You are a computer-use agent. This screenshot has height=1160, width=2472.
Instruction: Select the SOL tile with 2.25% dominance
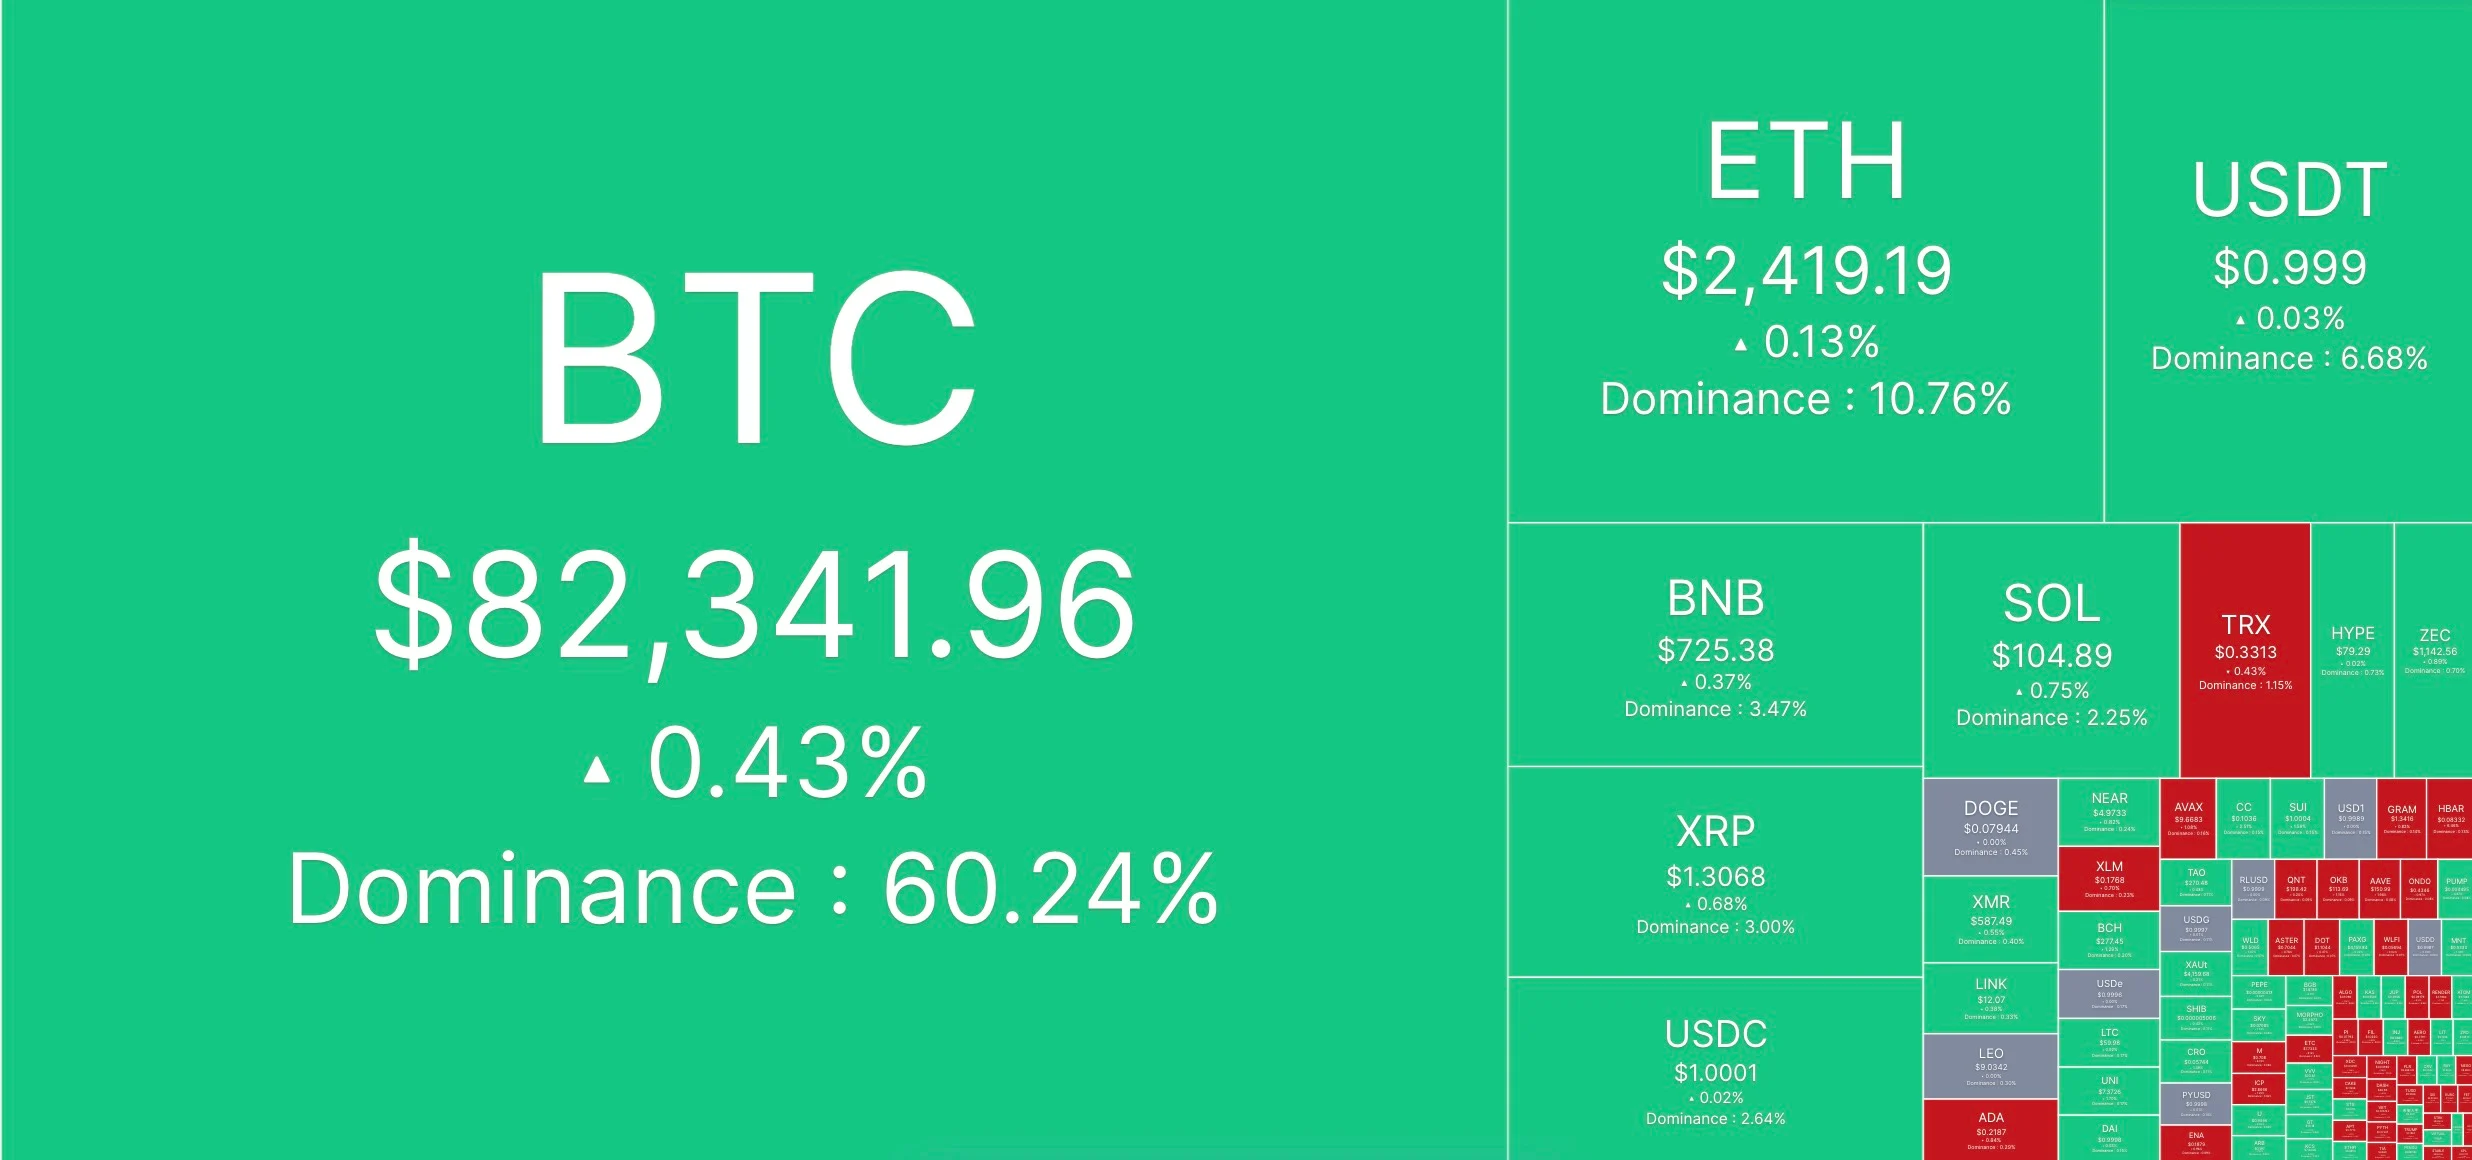(2051, 651)
